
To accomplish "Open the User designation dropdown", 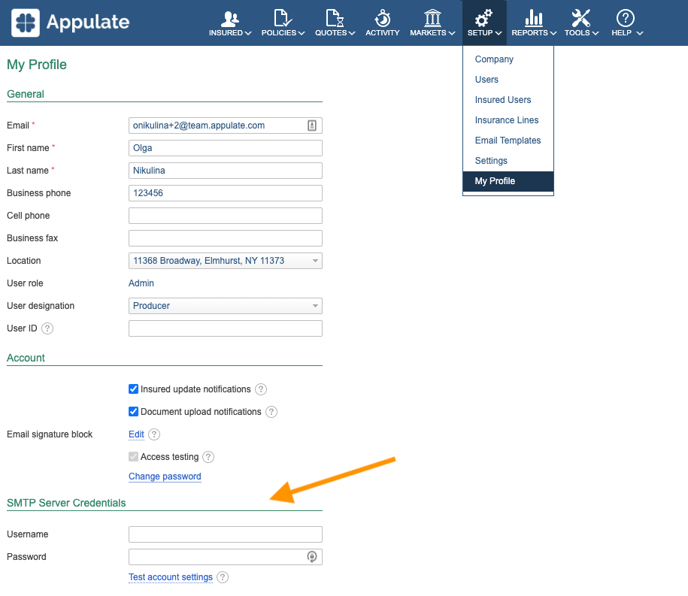I will tap(225, 306).
